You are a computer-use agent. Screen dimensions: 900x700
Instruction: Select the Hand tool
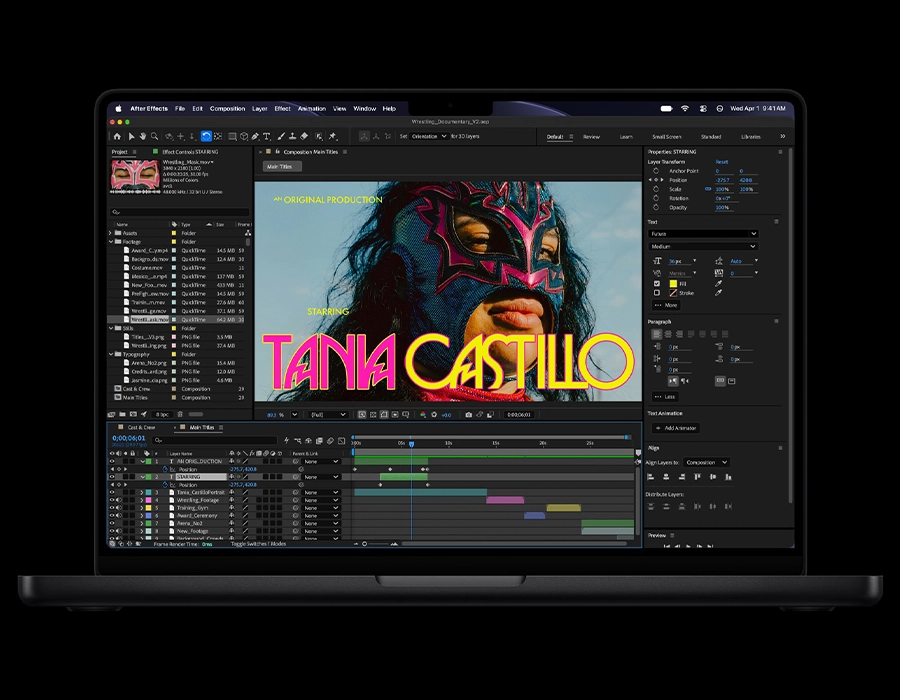[143, 137]
